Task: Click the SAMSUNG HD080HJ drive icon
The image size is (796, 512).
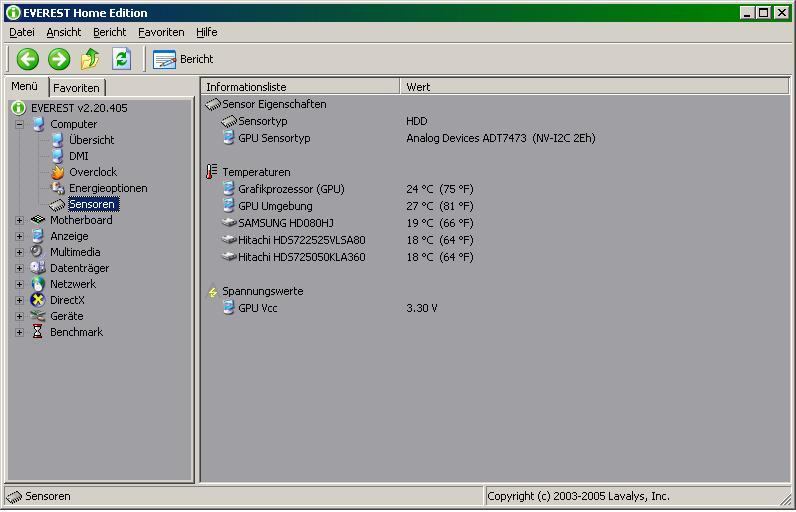Action: (x=229, y=222)
